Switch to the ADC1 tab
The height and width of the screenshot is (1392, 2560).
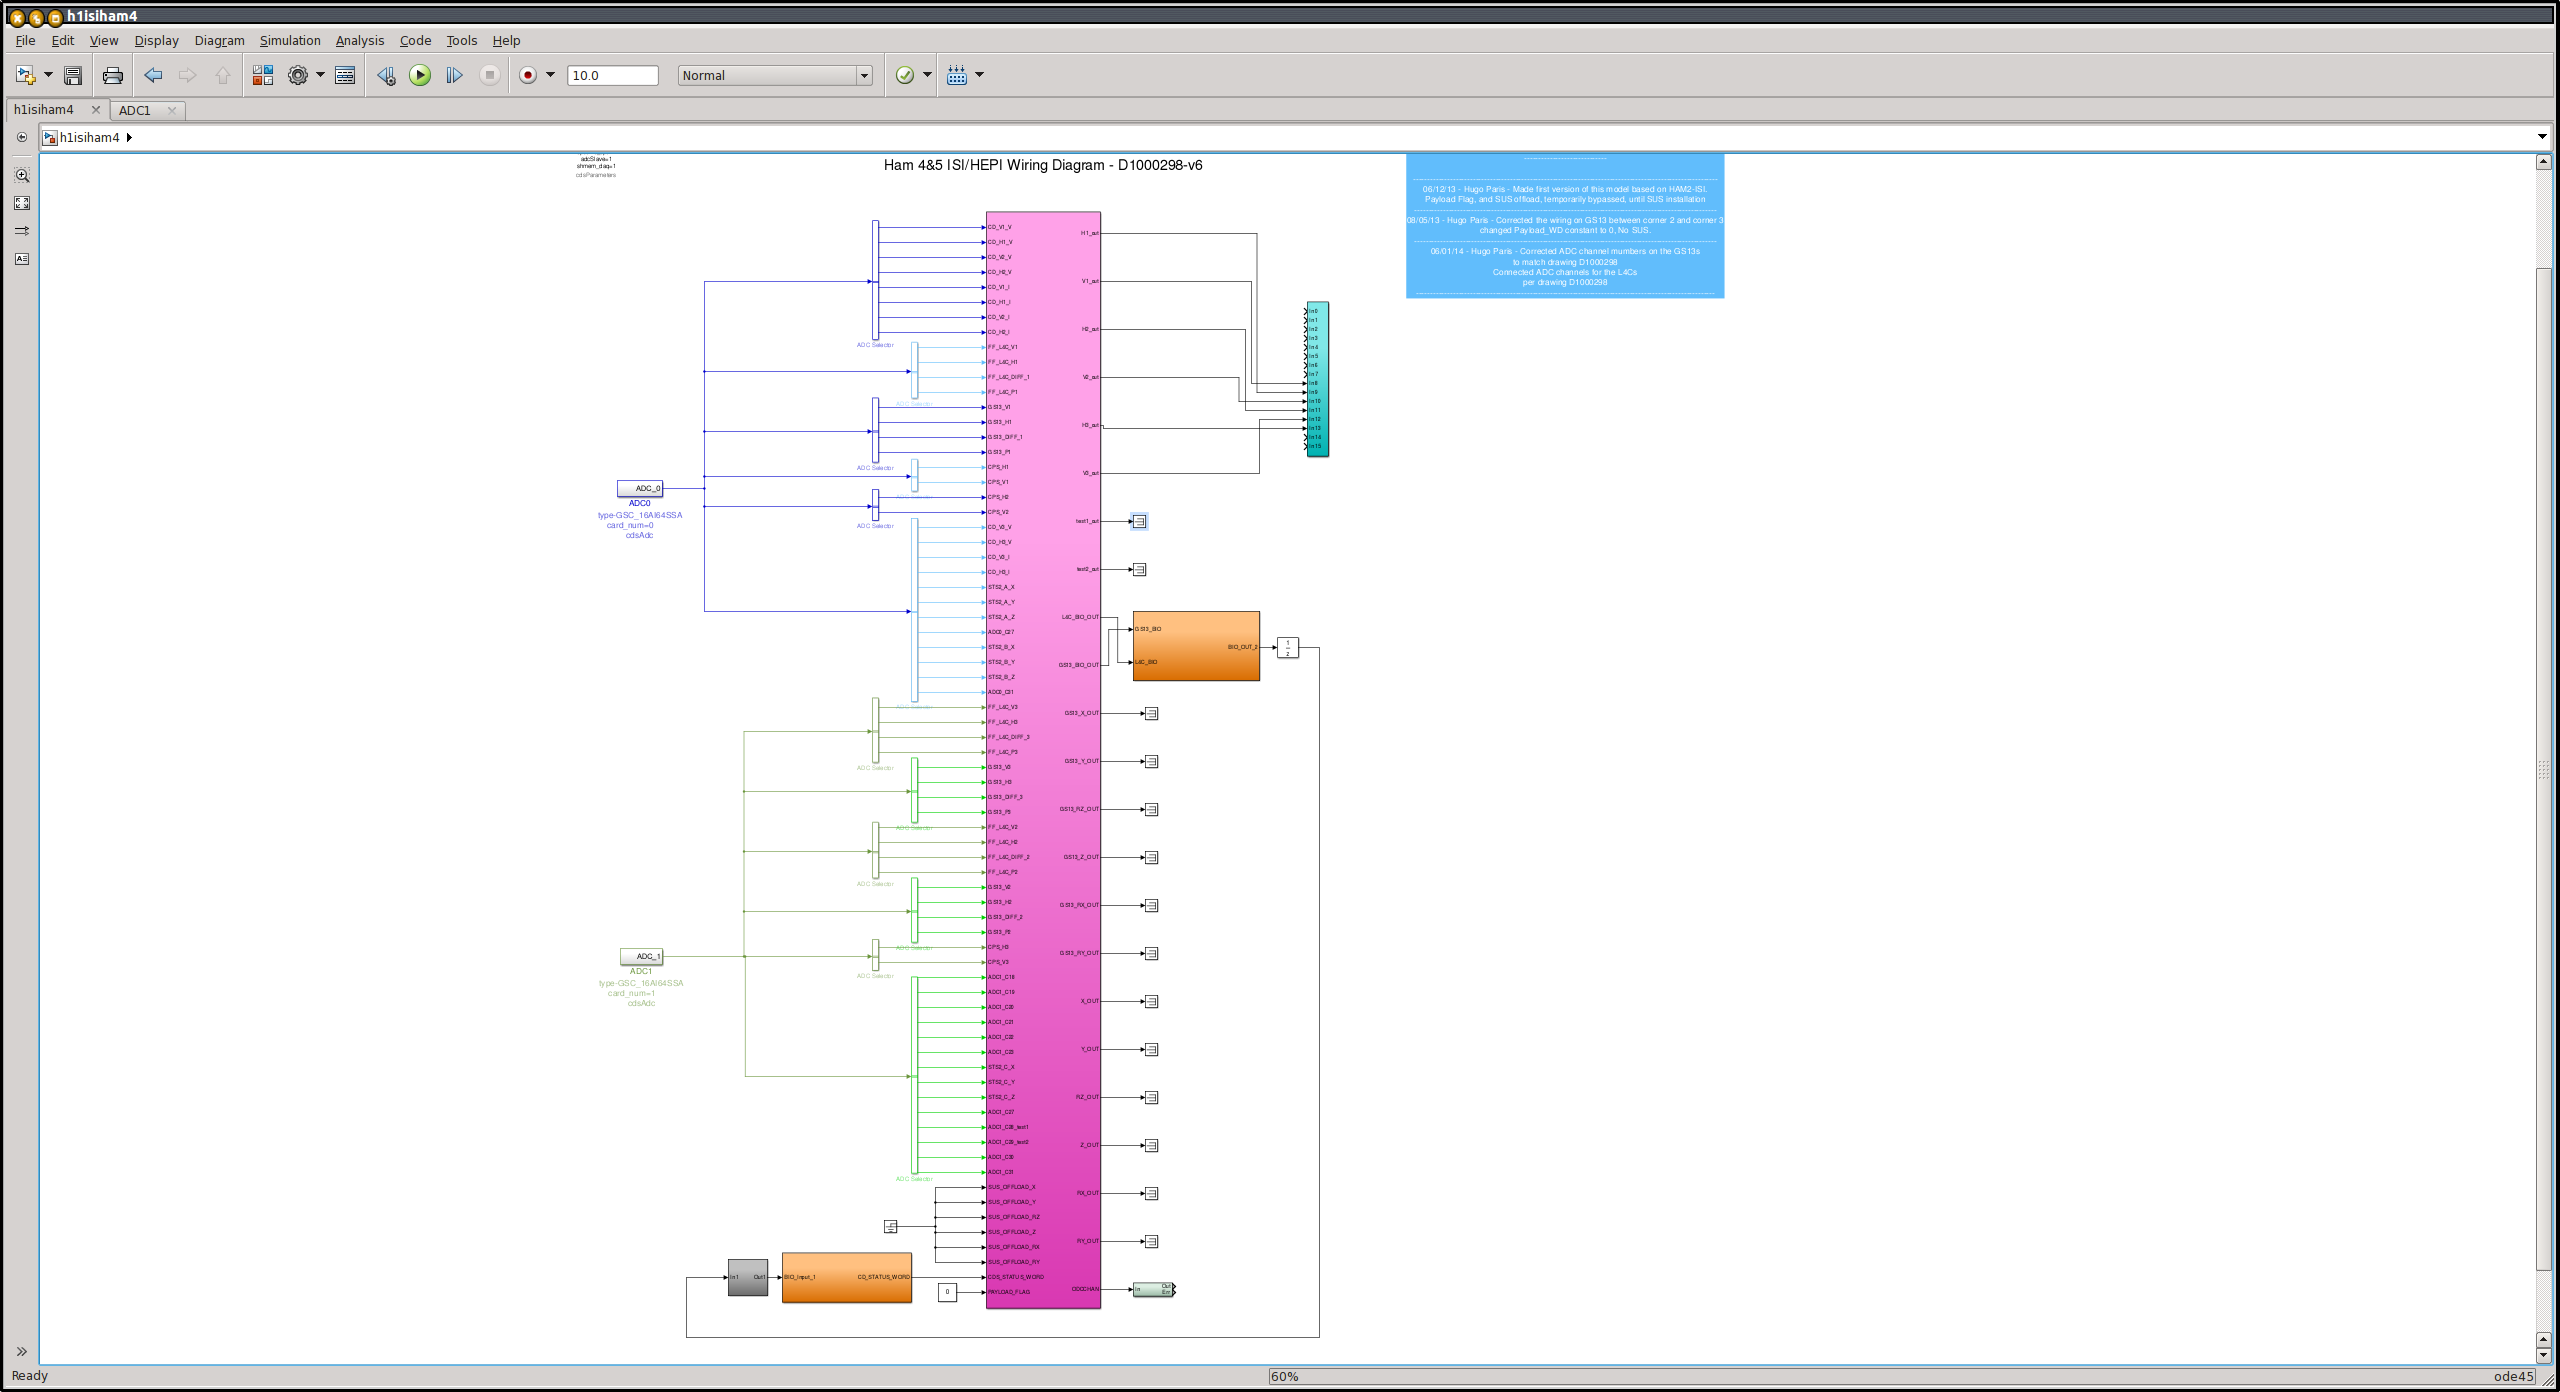click(x=135, y=110)
